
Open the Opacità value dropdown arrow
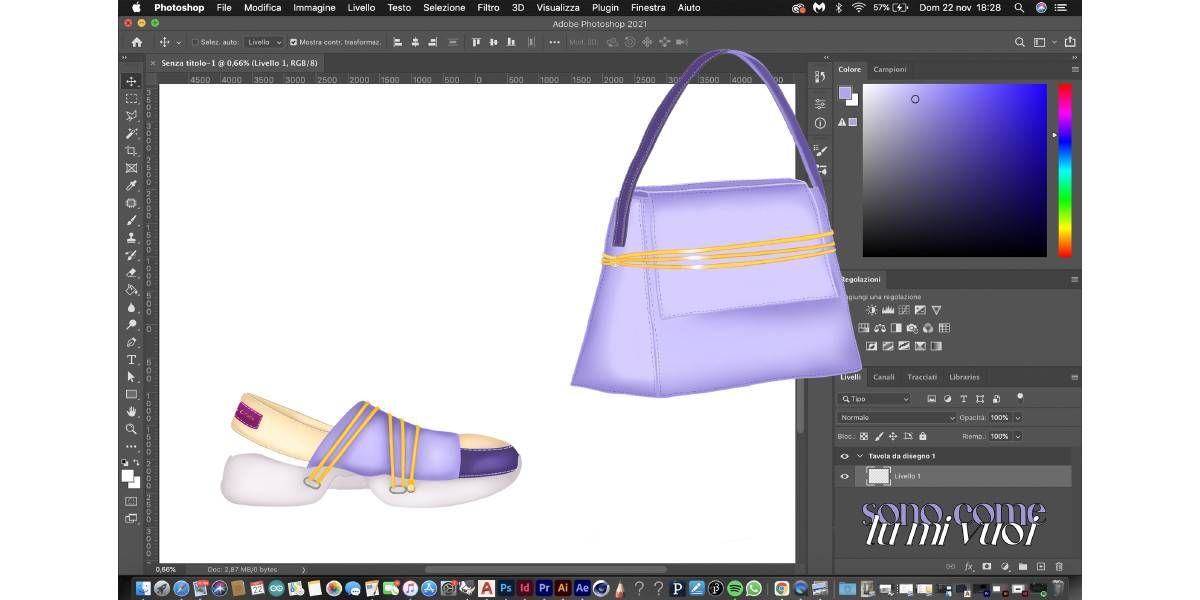[x=1018, y=417]
